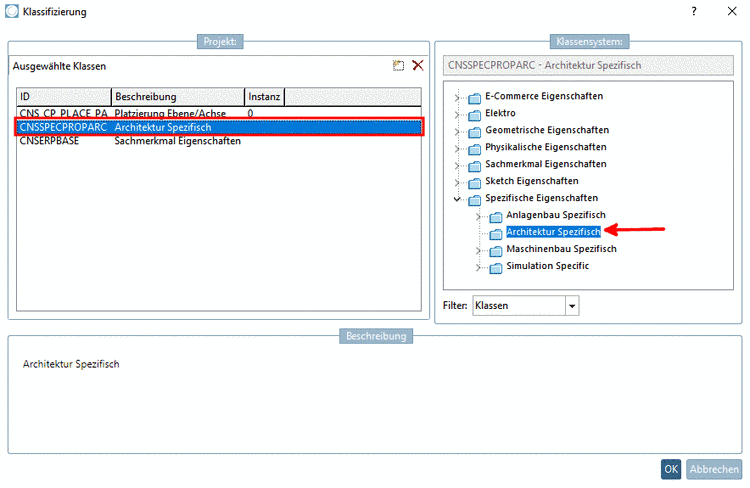The image size is (750, 488).
Task: Expand the Simulation Specific node
Action: (478, 267)
